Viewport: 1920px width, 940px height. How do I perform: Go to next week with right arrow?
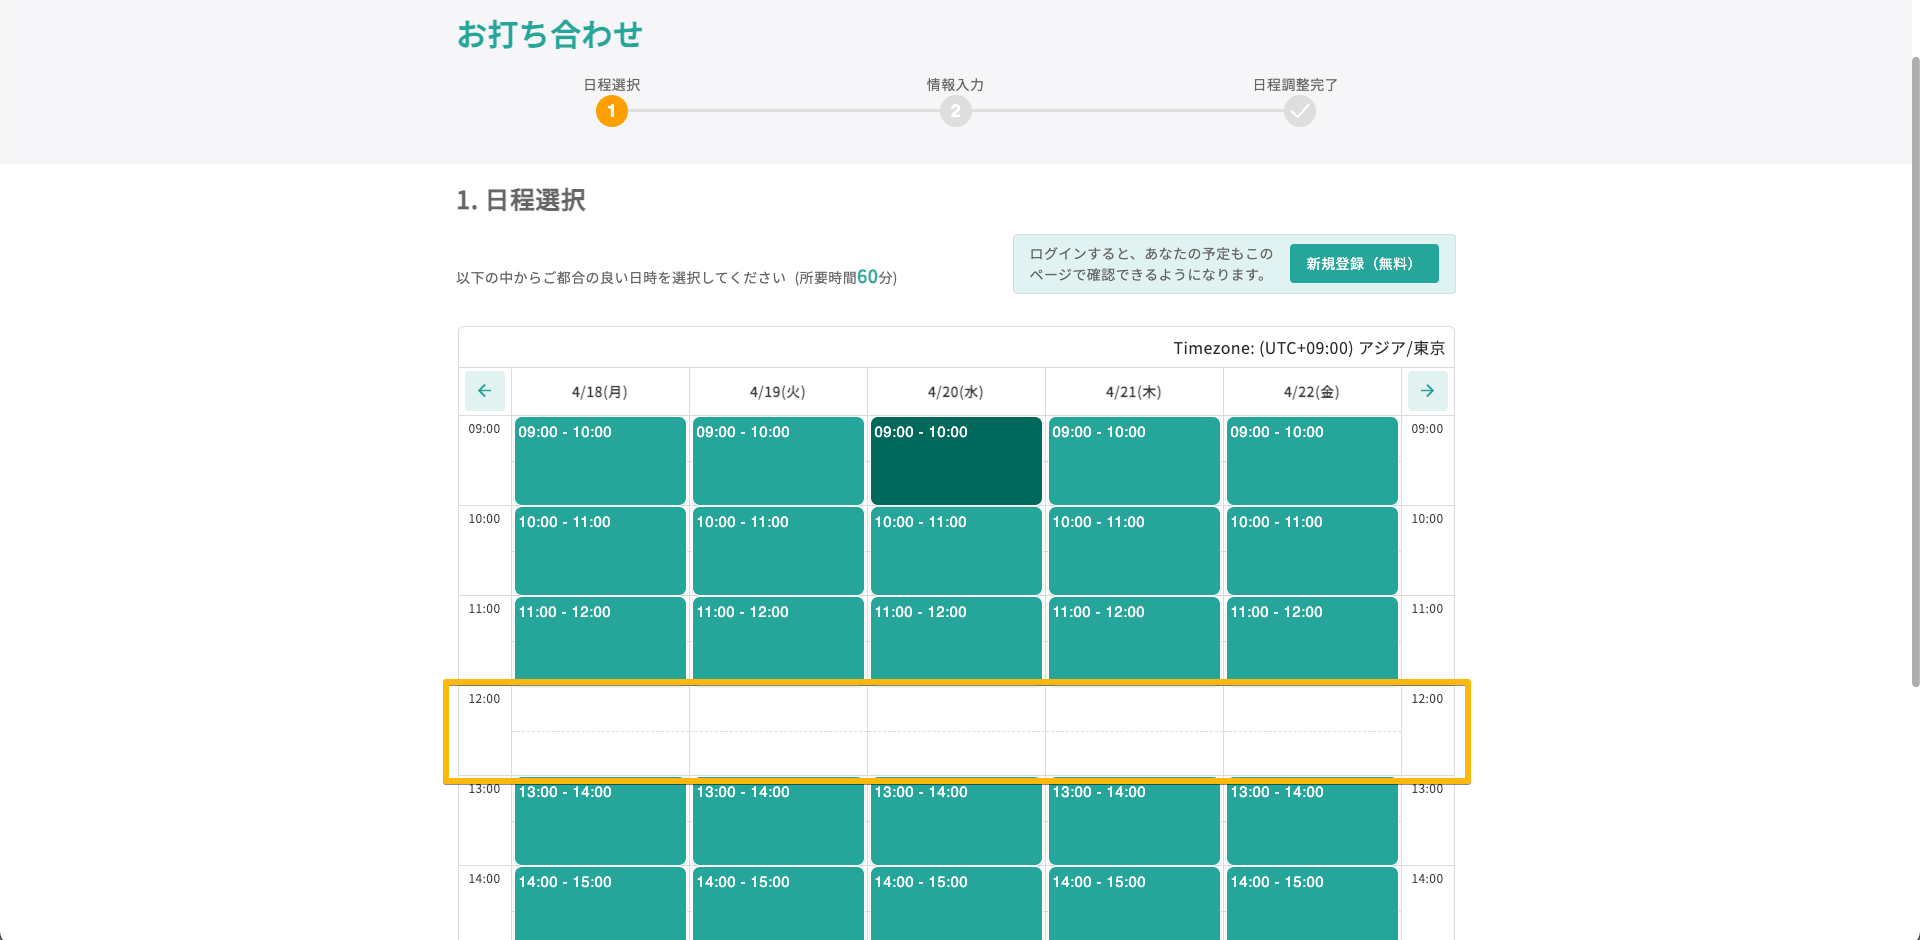pos(1427,391)
